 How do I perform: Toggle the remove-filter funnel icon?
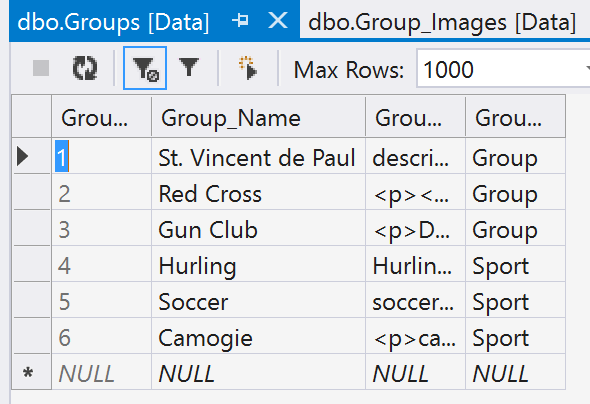[145, 68]
